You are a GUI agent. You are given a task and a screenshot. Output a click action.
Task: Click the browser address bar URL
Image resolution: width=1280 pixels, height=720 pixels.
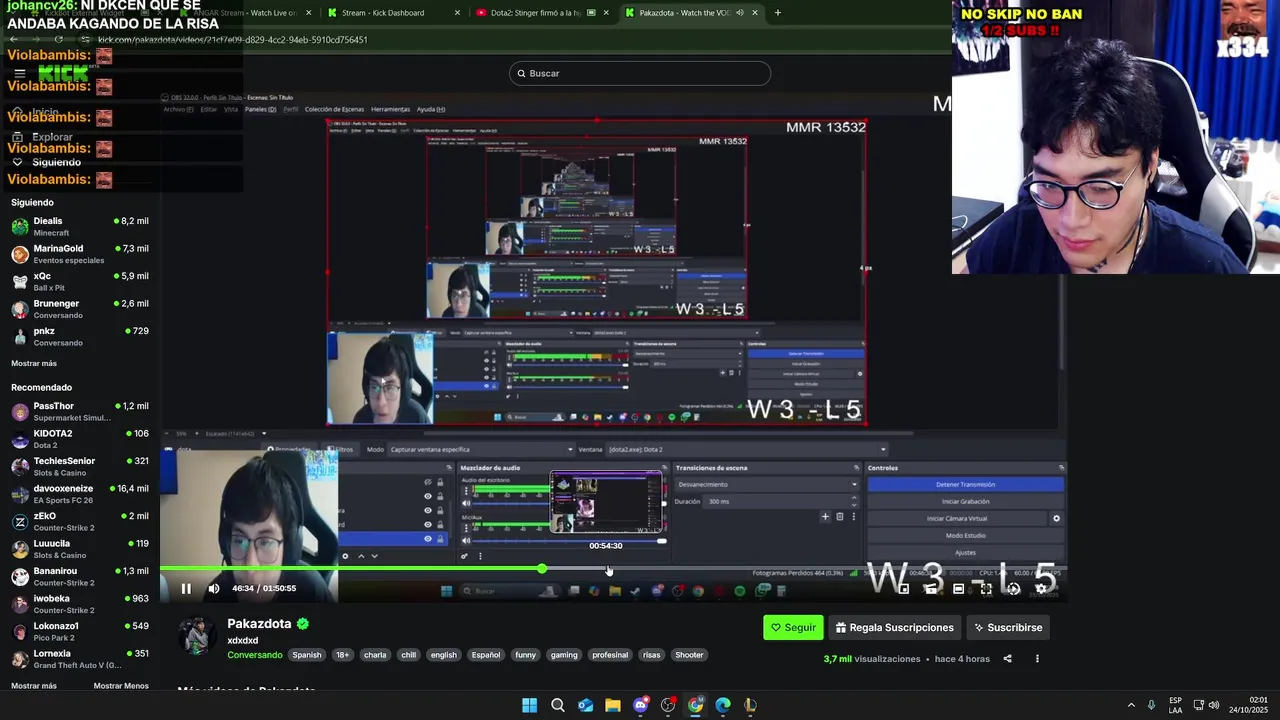tap(233, 40)
